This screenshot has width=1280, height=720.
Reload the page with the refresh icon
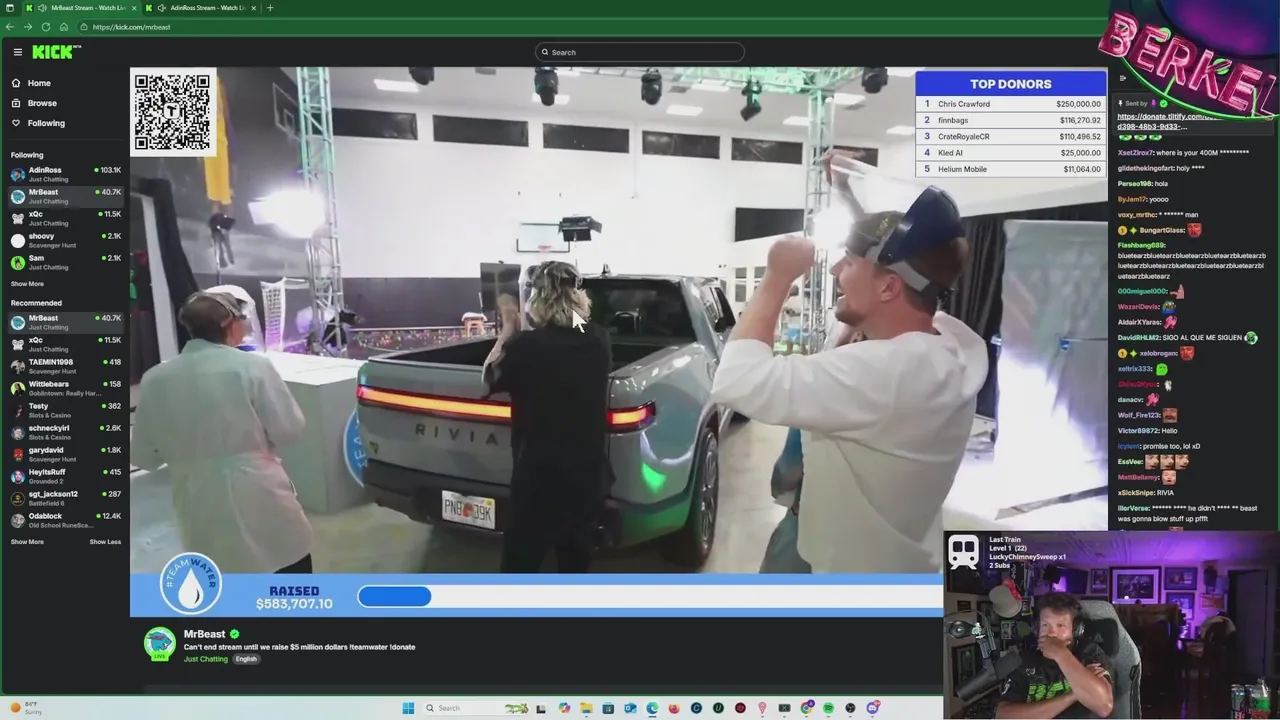pos(46,27)
